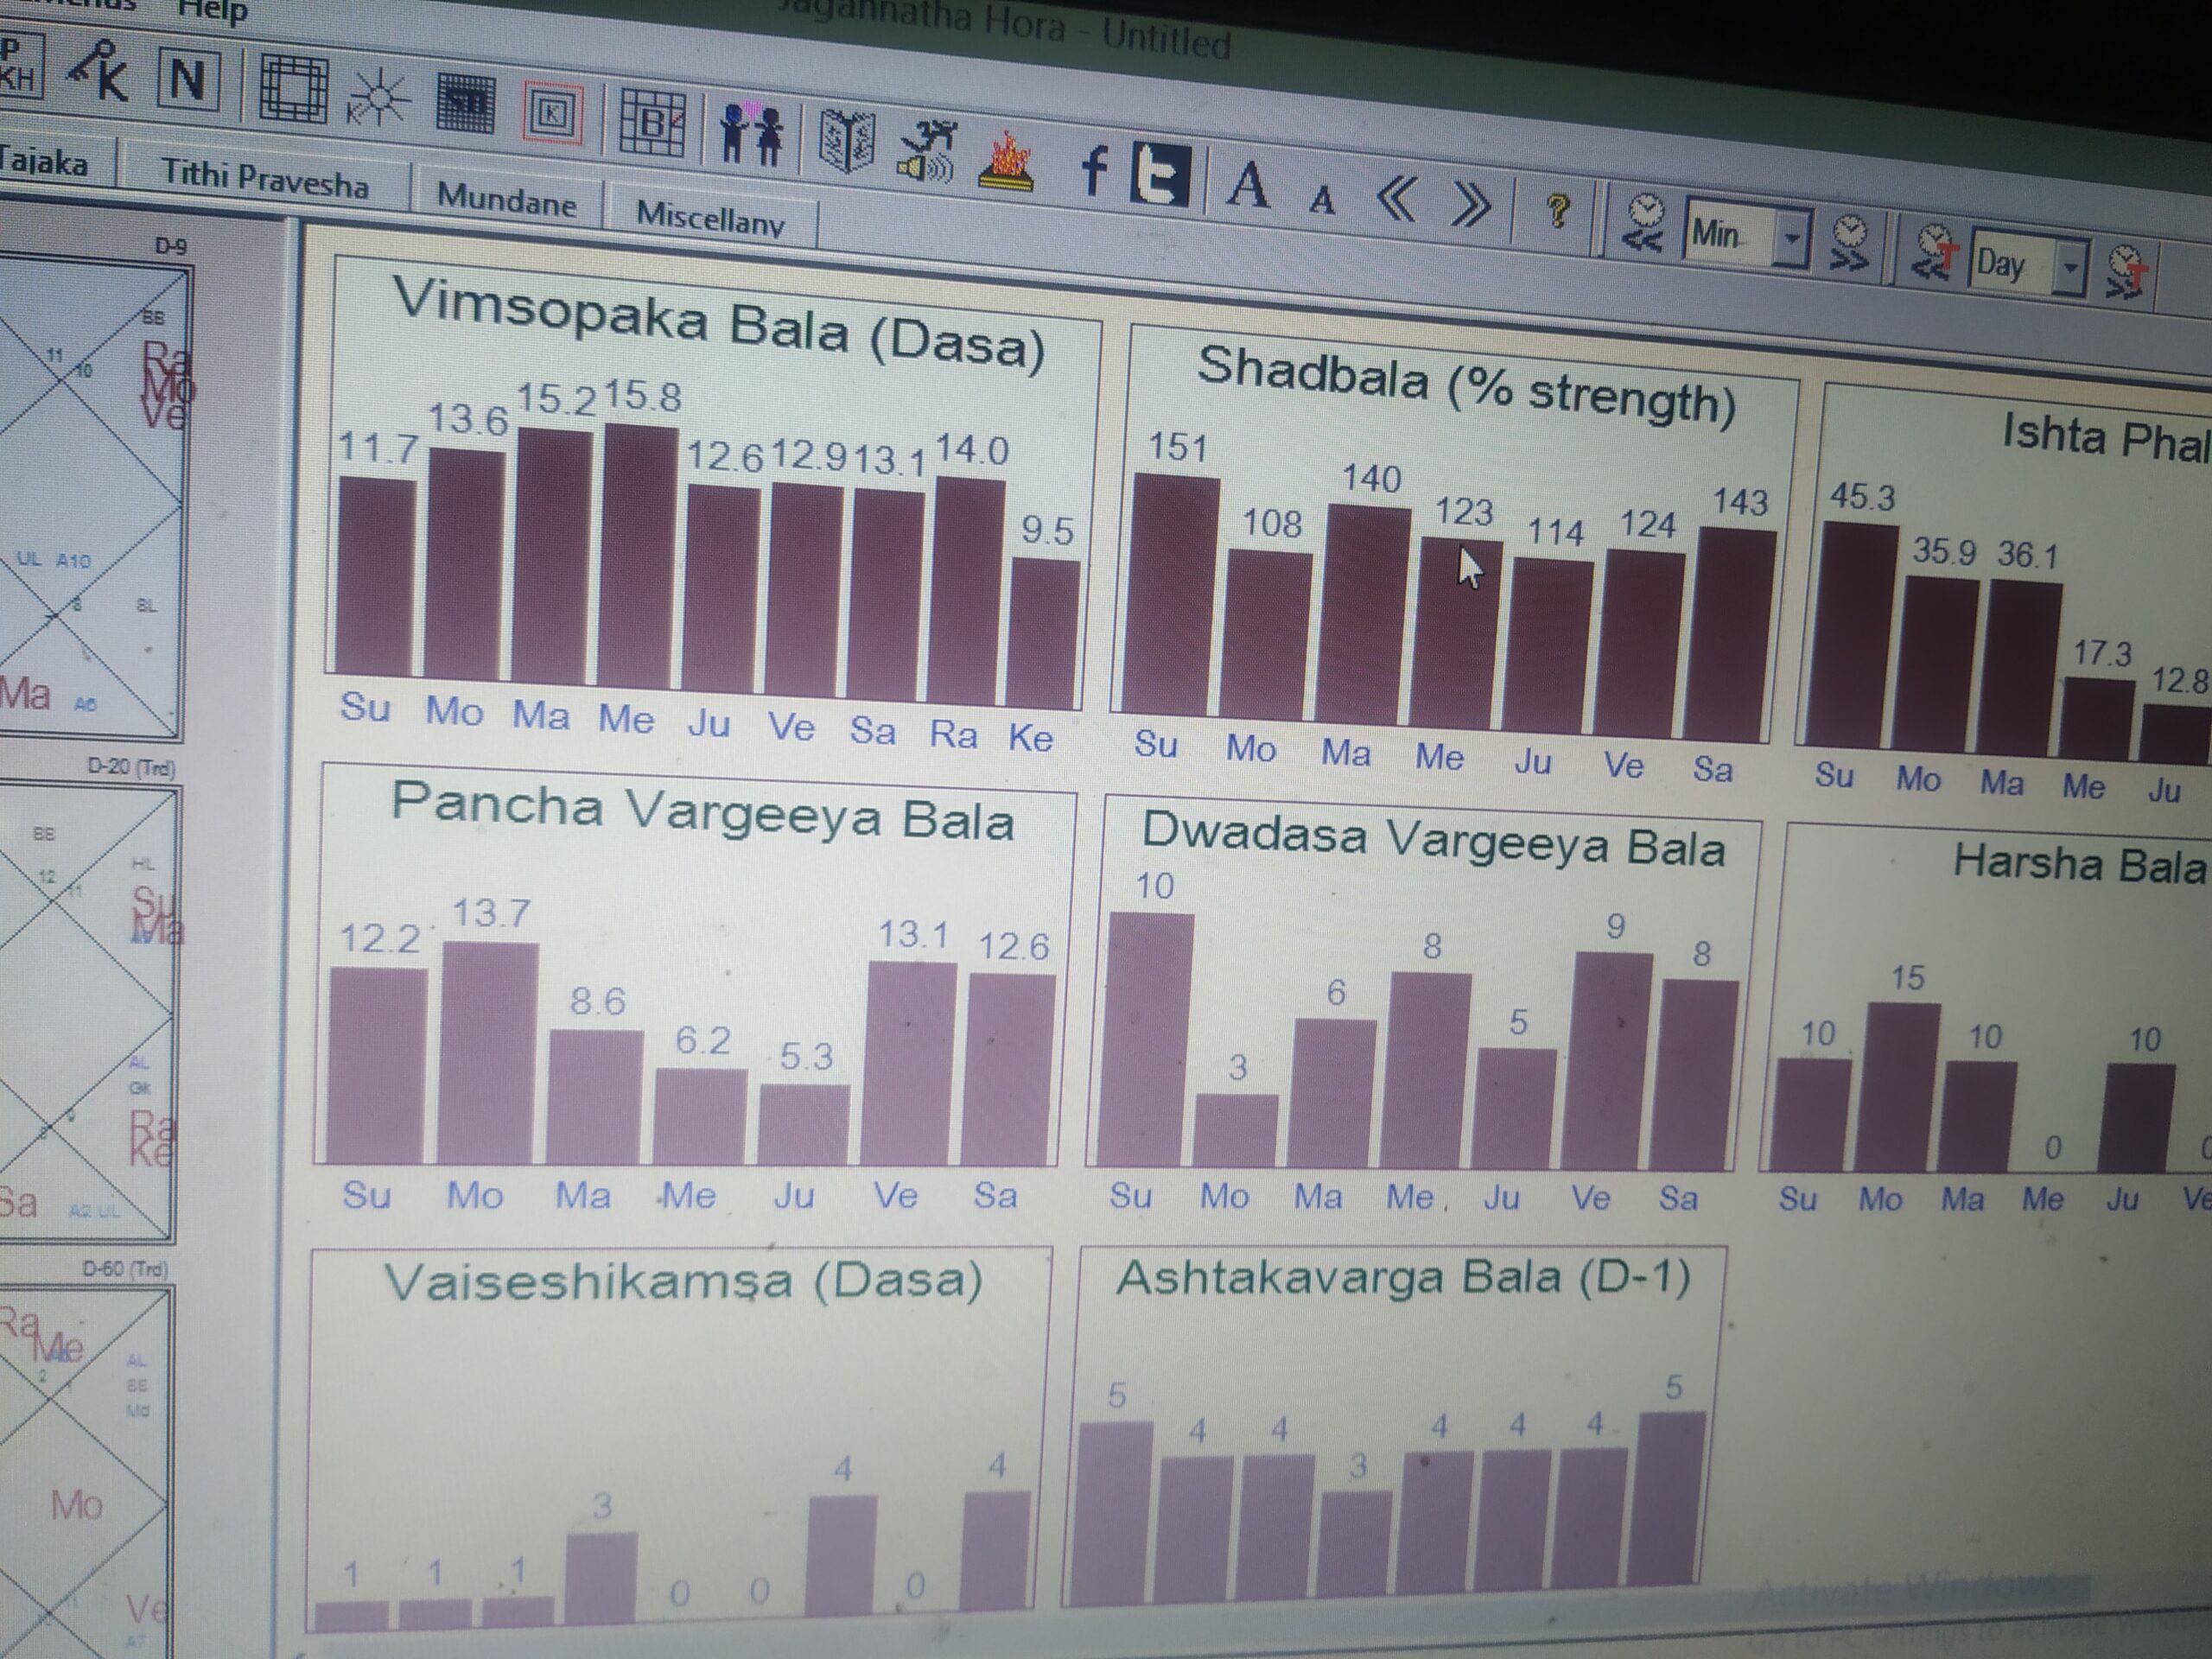Click the Facebook share icon
Screen dimensions: 2212x1659
(x=1095, y=170)
